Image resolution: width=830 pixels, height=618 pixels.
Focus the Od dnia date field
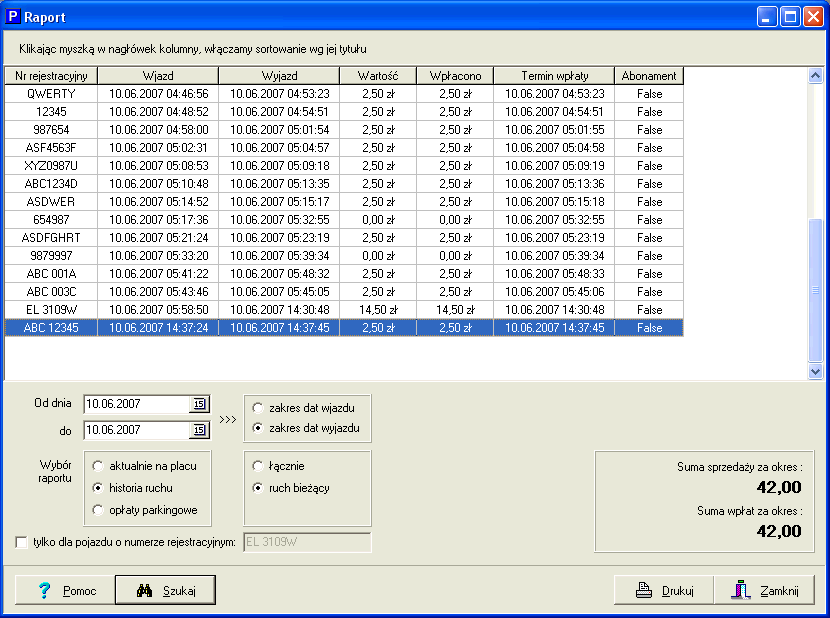137,404
